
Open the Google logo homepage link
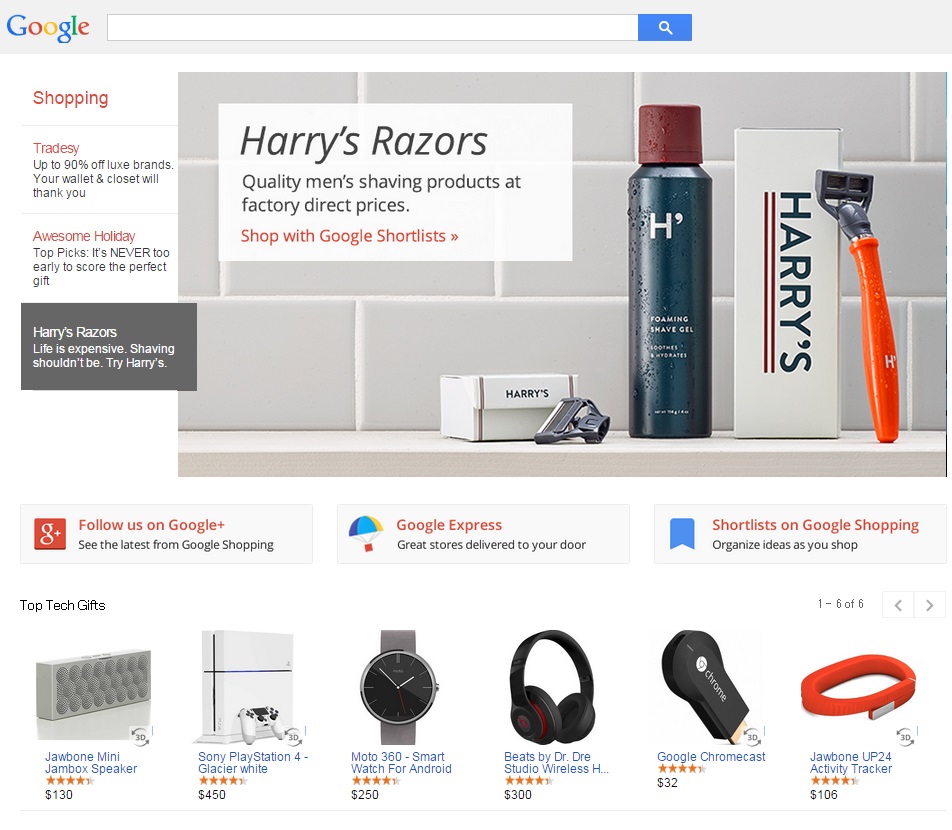coord(48,28)
